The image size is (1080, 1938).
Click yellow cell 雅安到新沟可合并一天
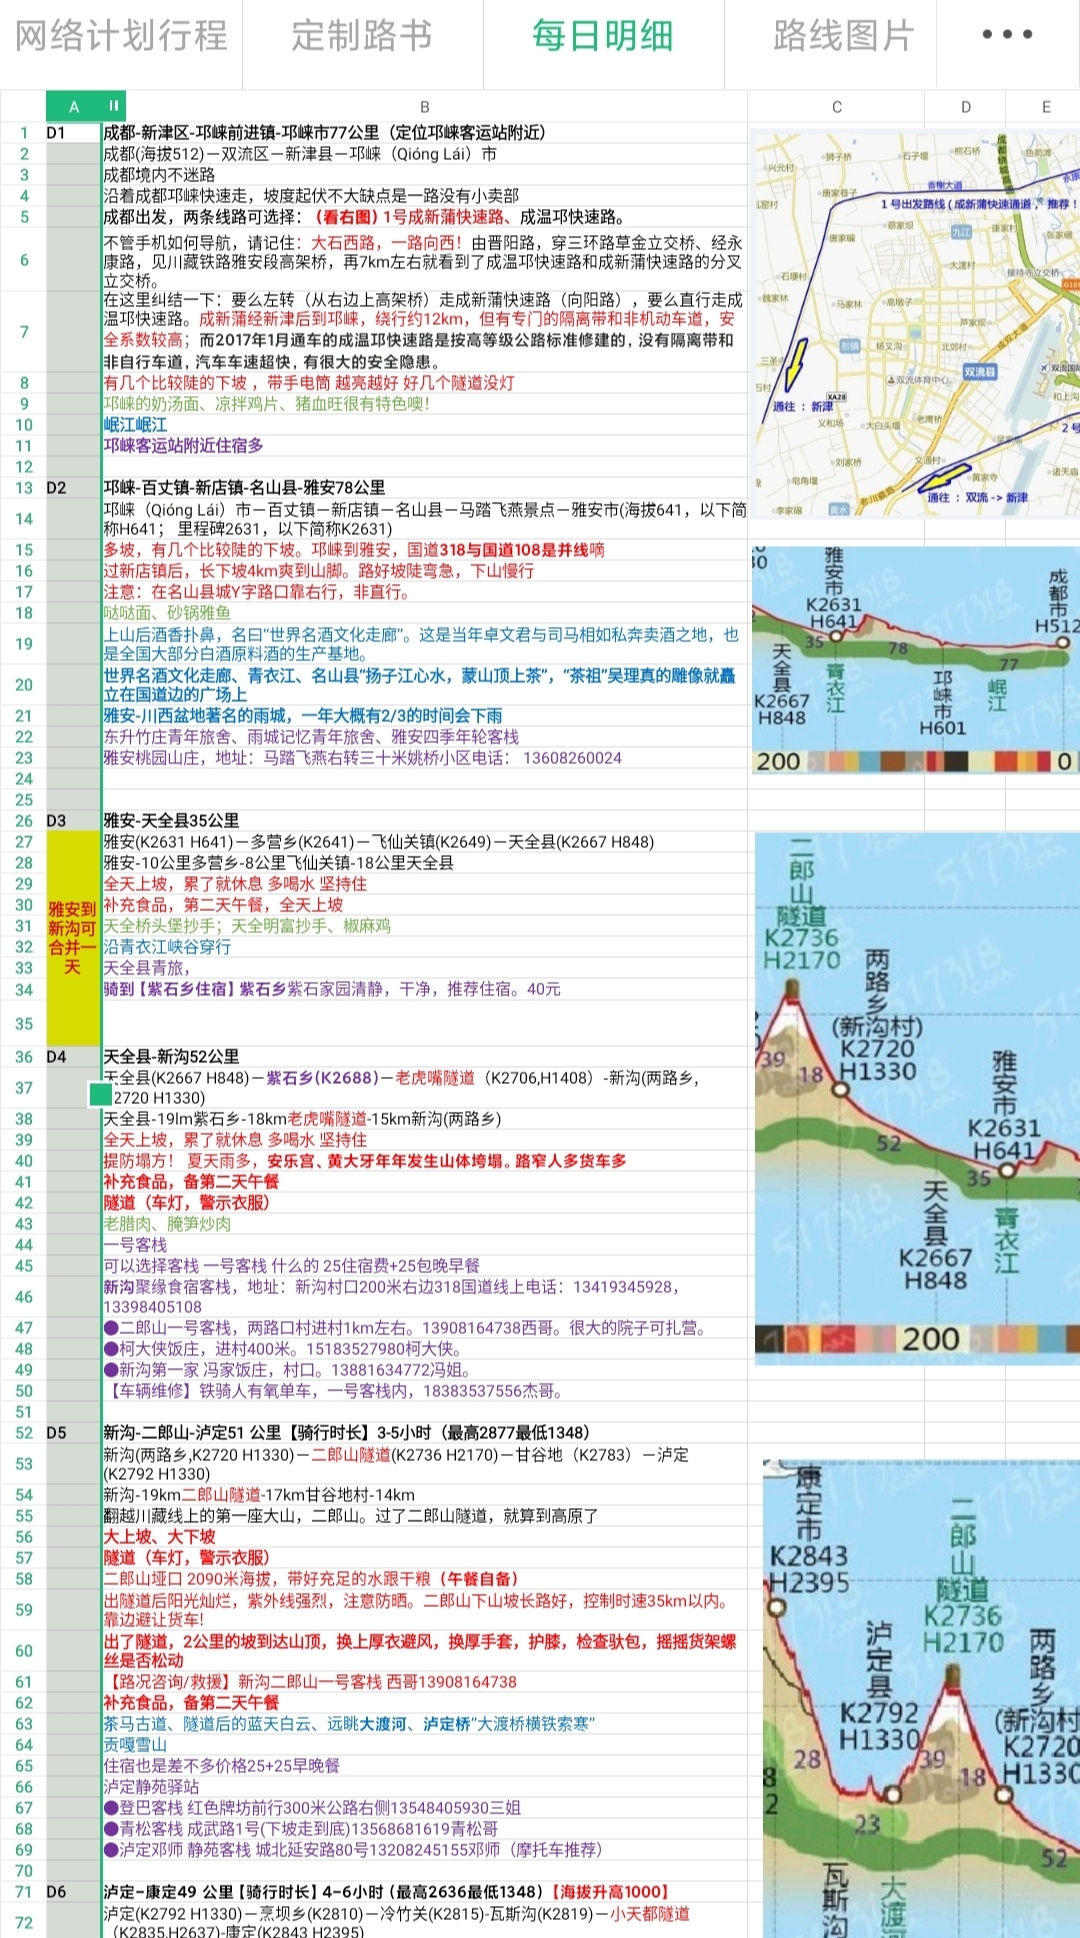tap(73, 938)
